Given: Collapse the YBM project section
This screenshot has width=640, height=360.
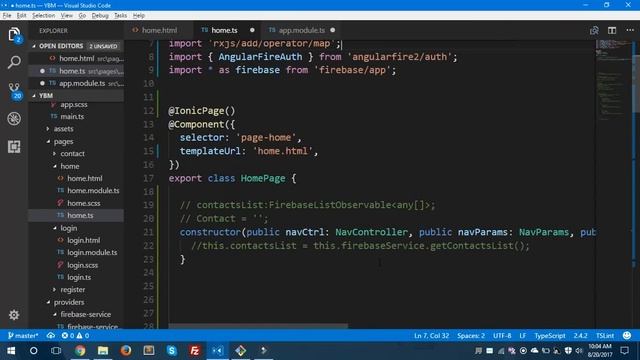Looking at the screenshot, I should (x=34, y=96).
